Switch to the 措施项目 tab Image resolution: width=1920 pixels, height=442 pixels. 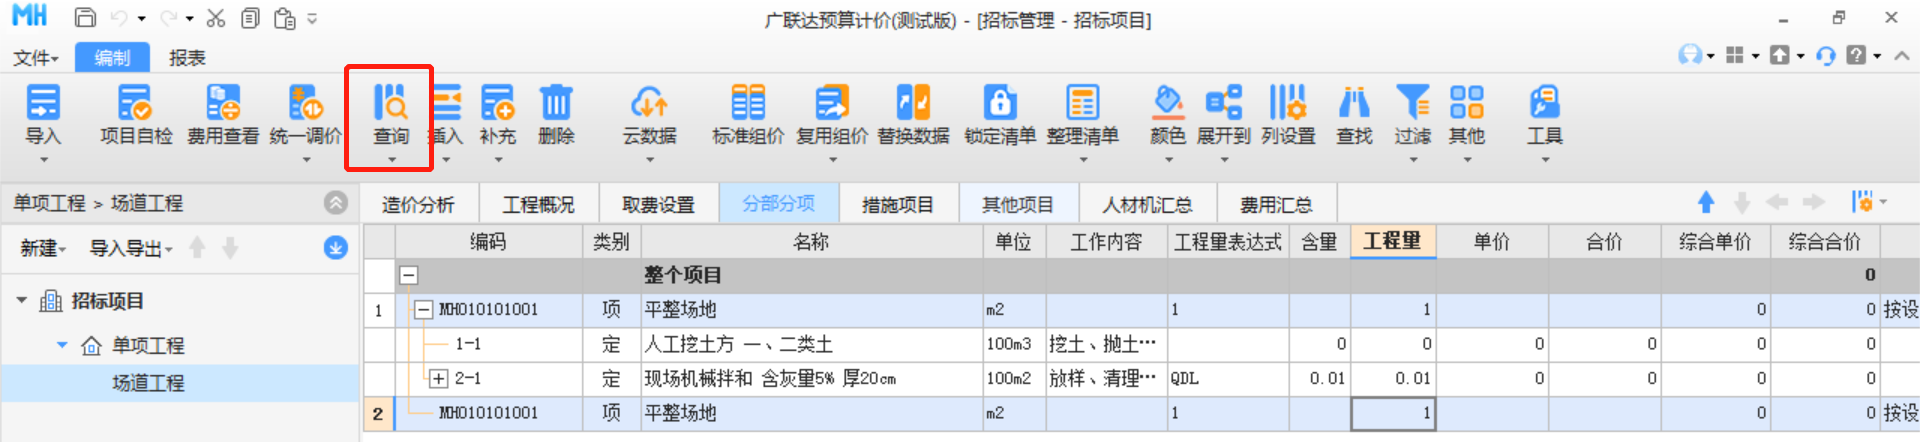[897, 205]
